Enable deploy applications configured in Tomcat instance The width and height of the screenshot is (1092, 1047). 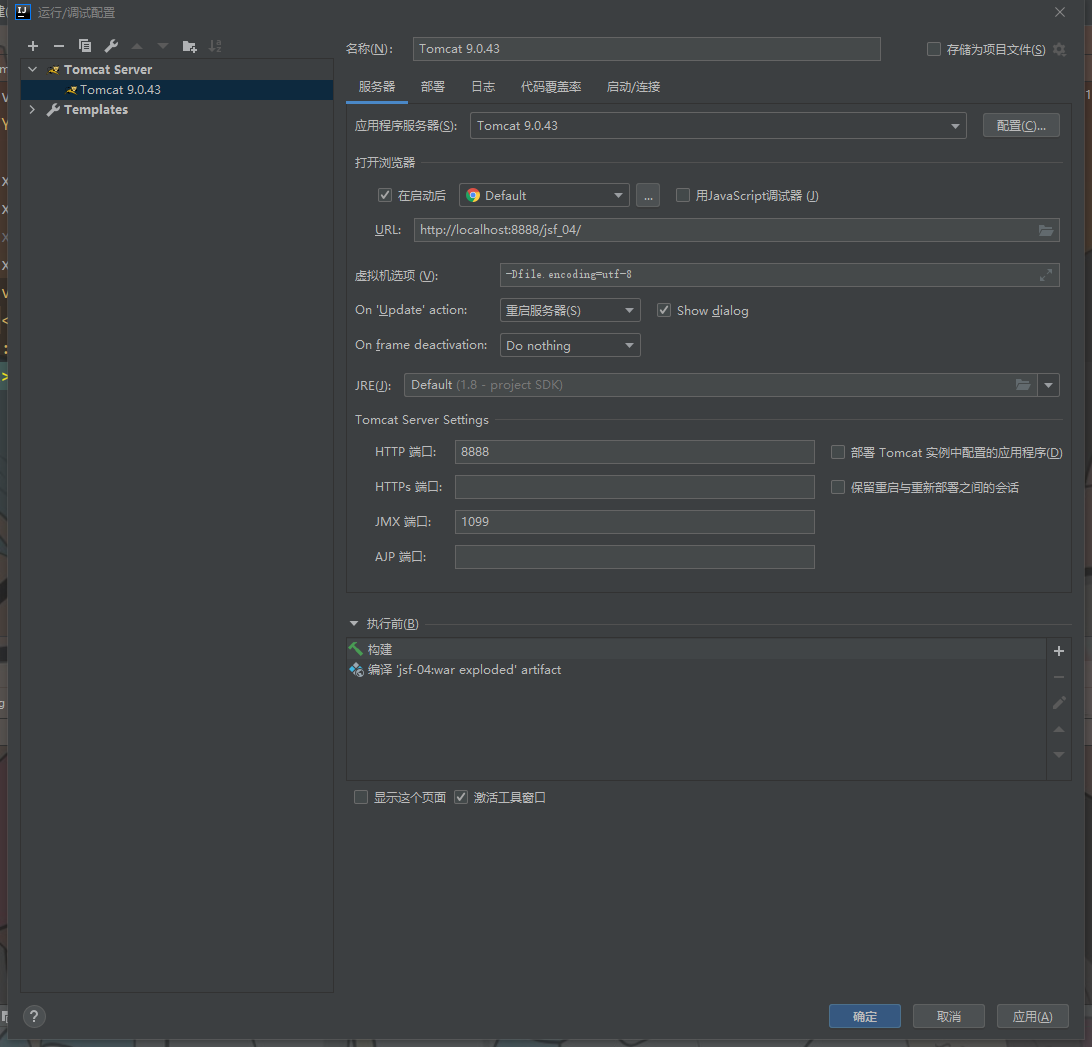(x=838, y=452)
